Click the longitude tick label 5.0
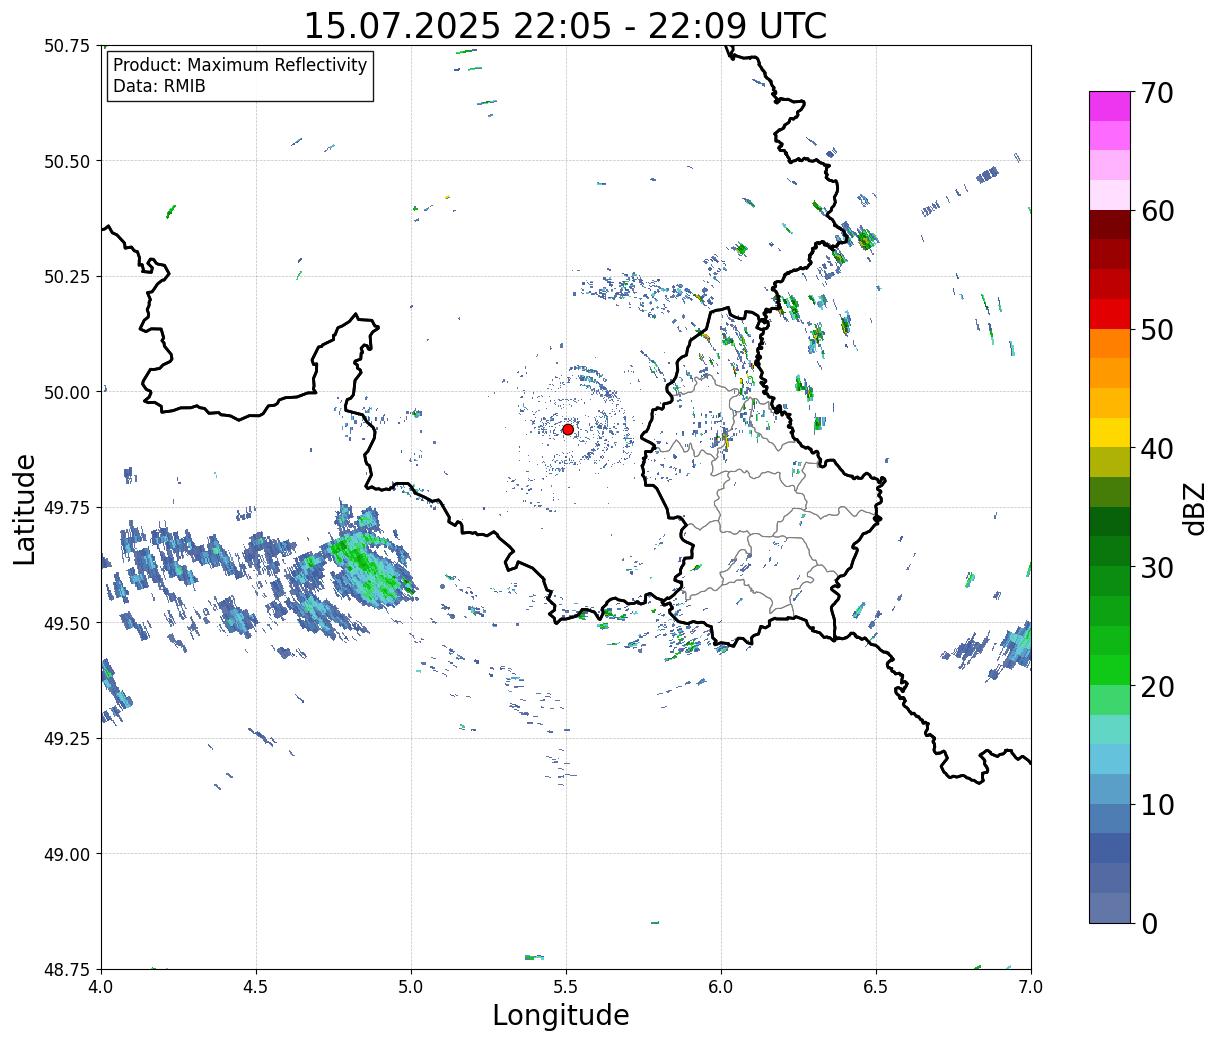1219x1040 pixels. pyautogui.click(x=411, y=986)
